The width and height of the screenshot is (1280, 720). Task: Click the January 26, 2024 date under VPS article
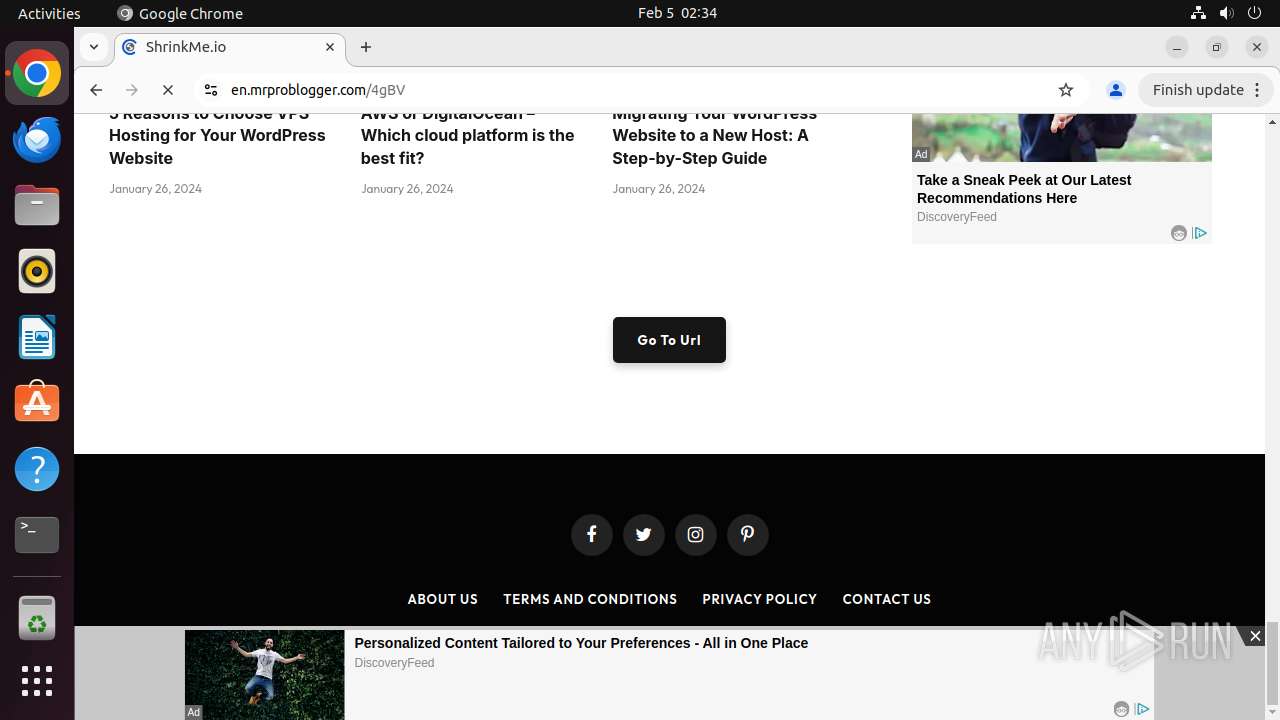coord(155,188)
